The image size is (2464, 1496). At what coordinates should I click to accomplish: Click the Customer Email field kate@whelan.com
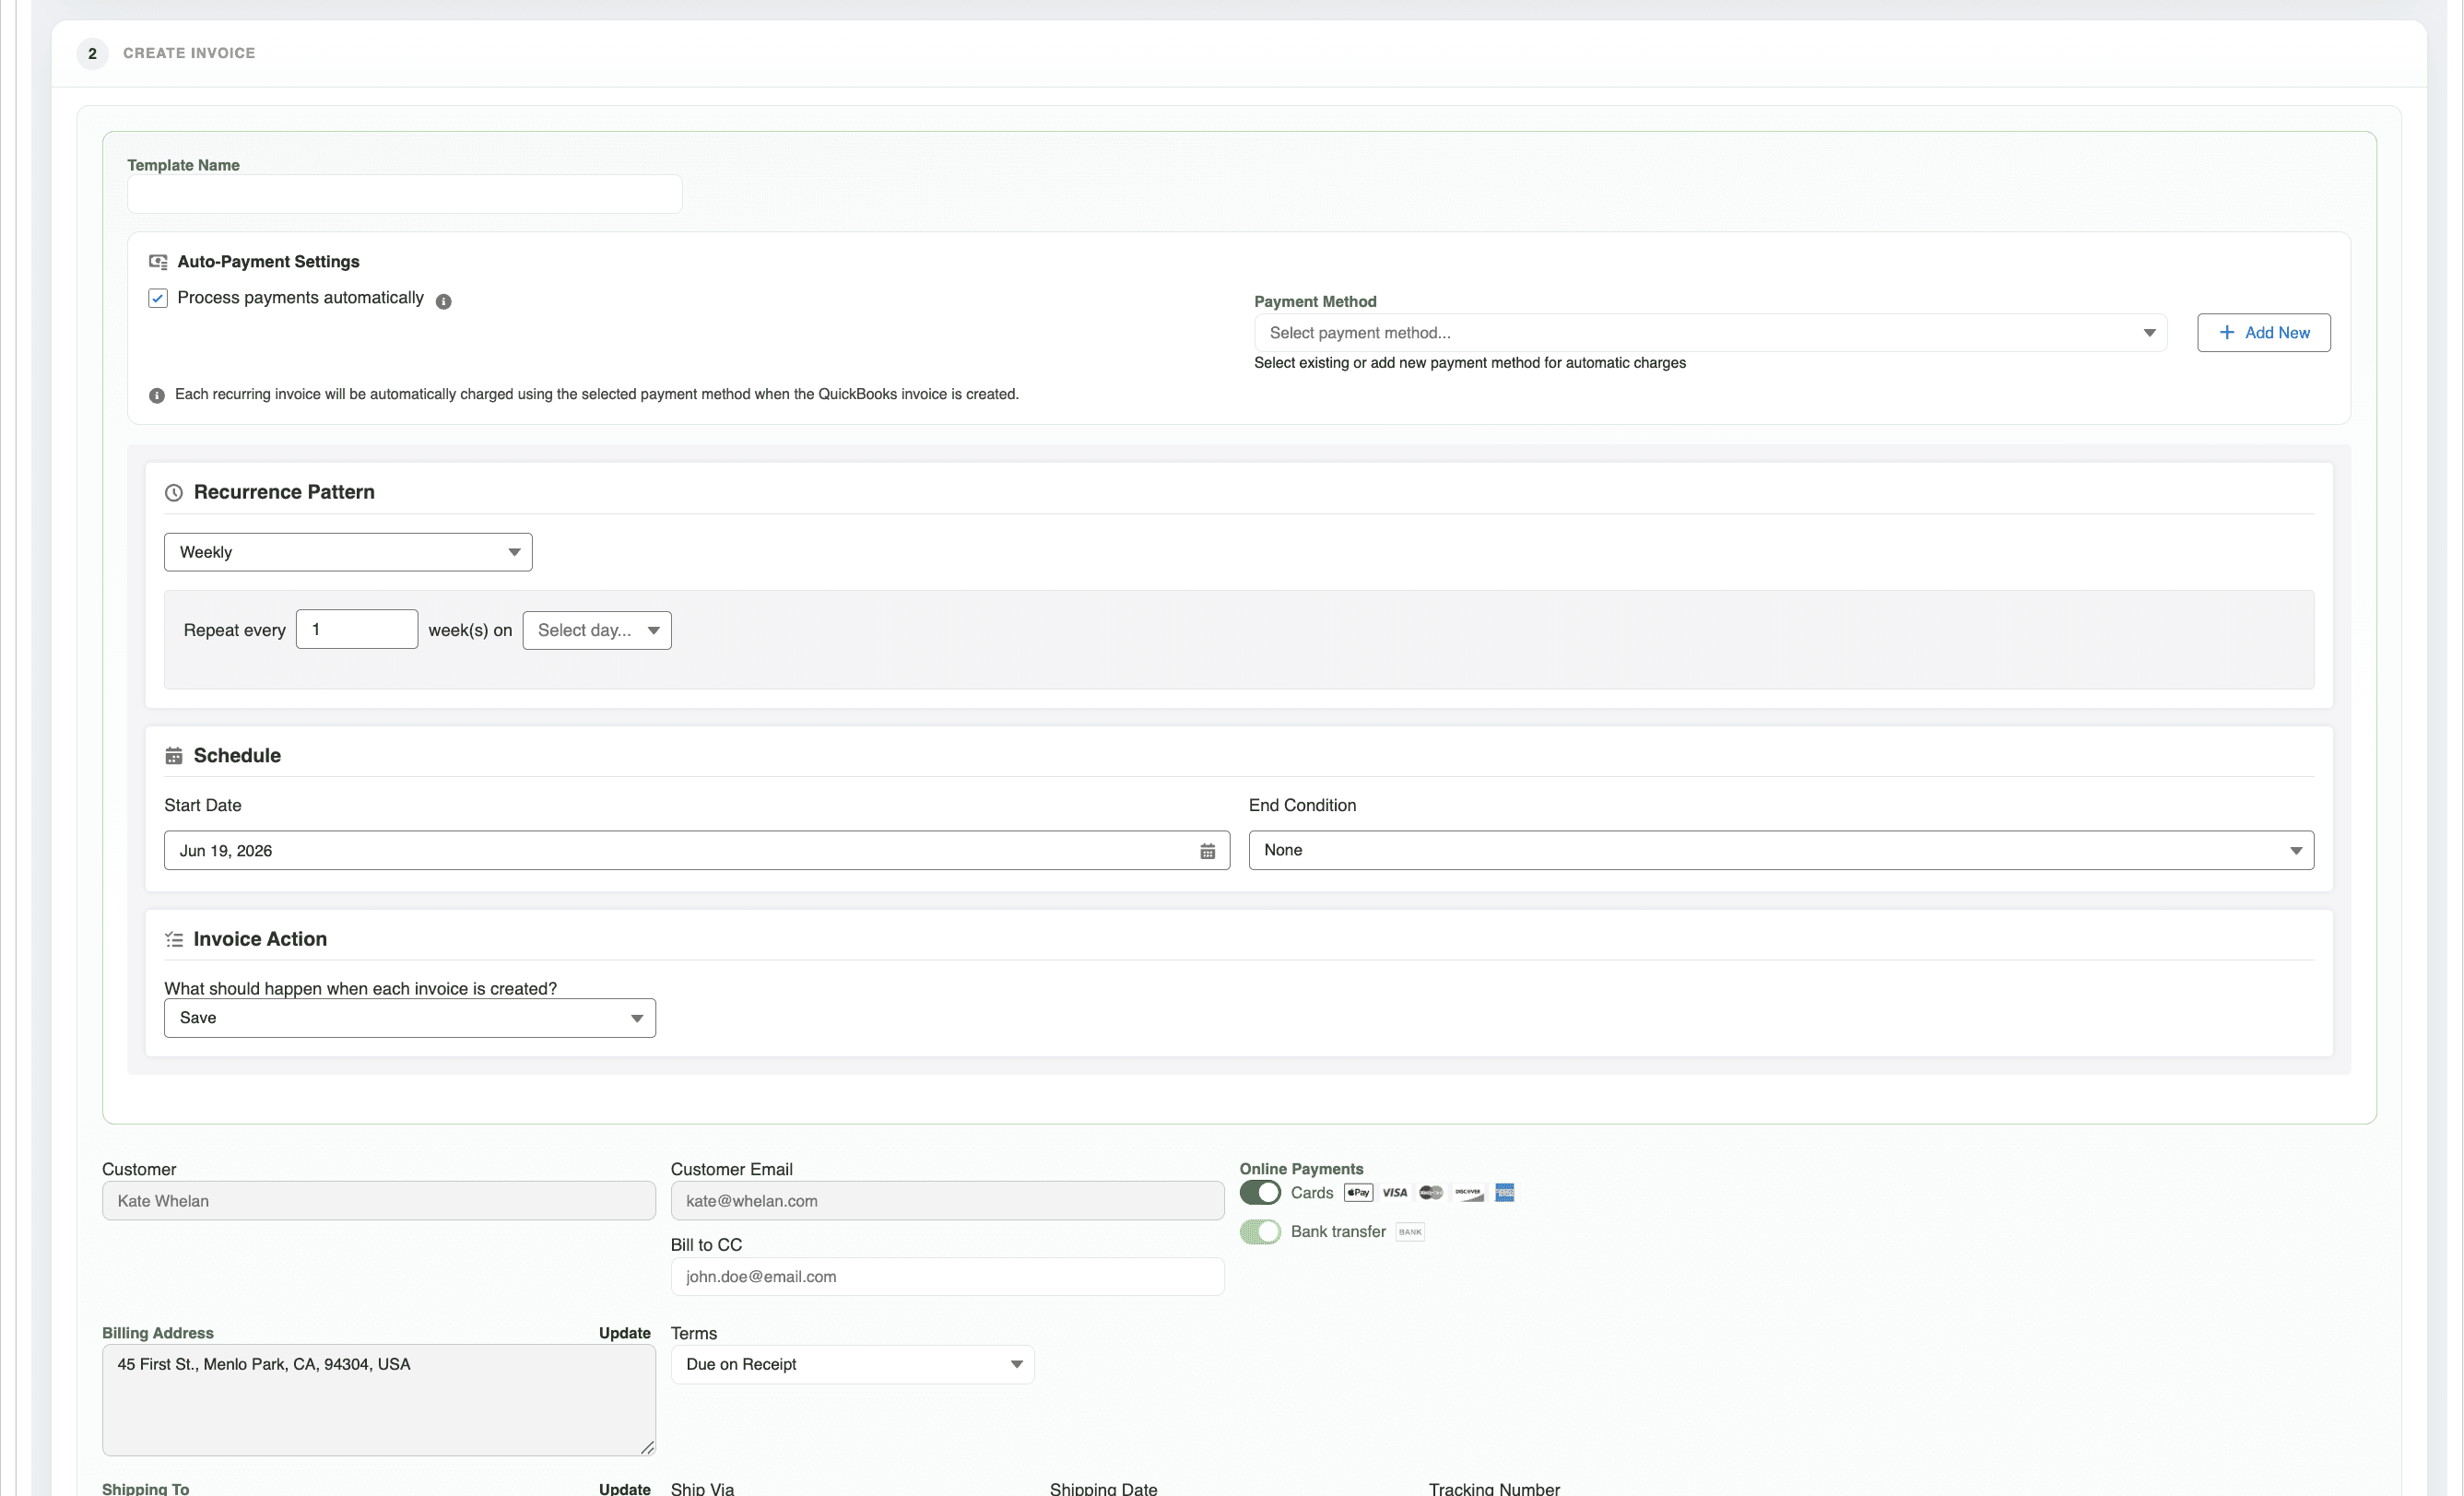click(x=947, y=1201)
